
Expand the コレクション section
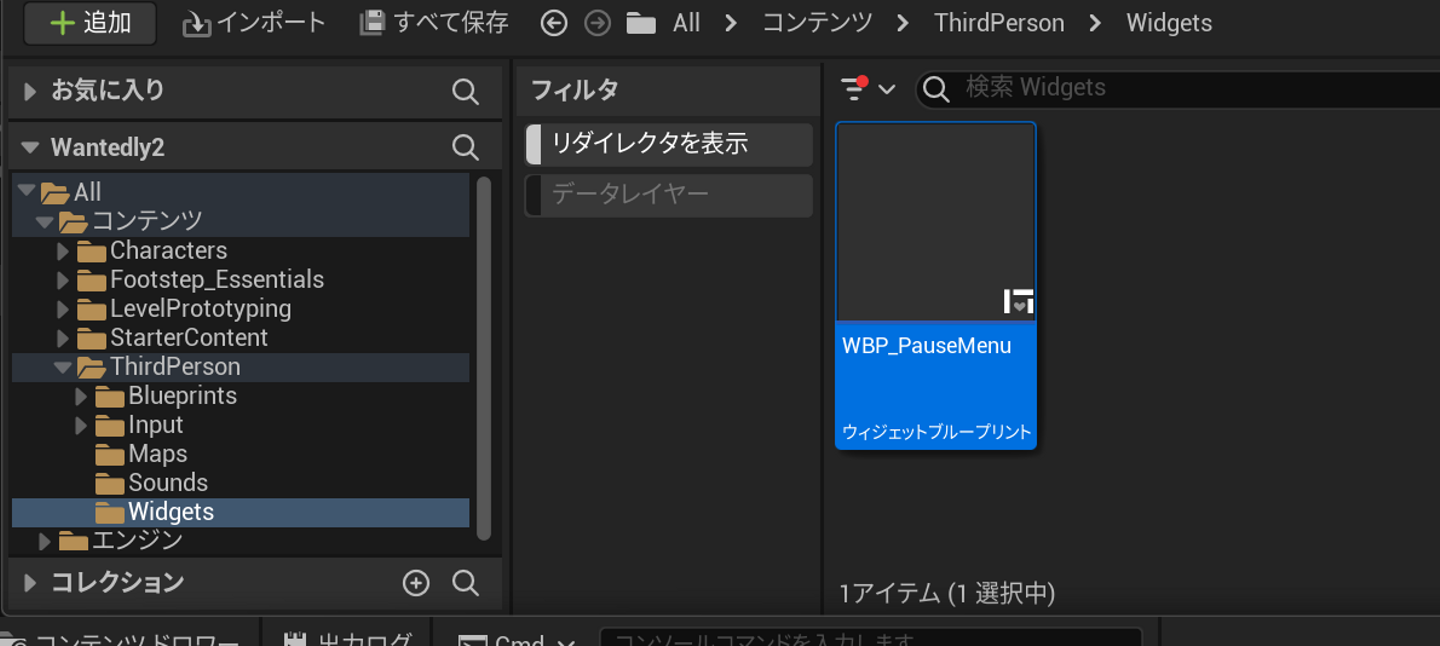[30, 583]
